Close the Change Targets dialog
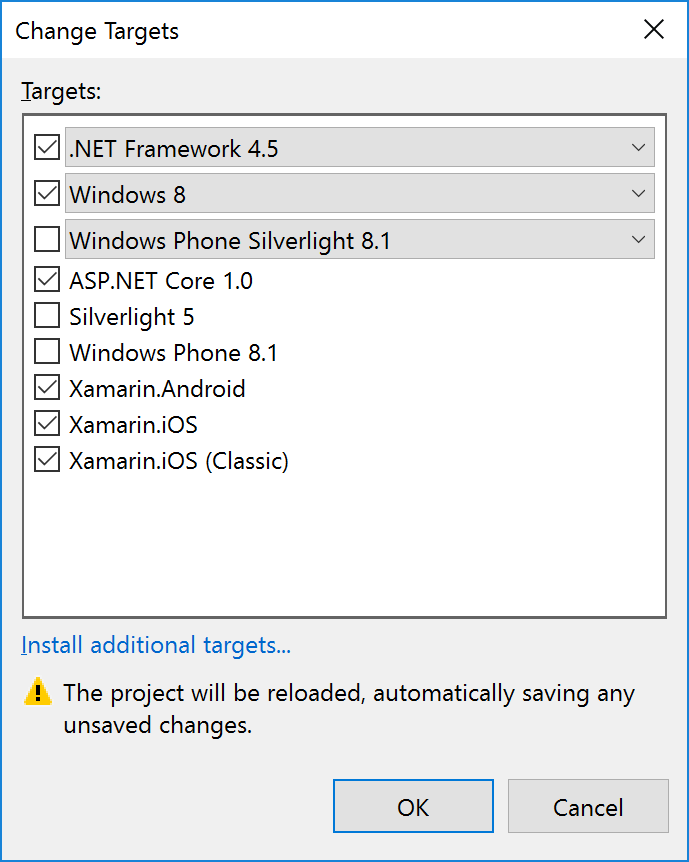 click(654, 30)
